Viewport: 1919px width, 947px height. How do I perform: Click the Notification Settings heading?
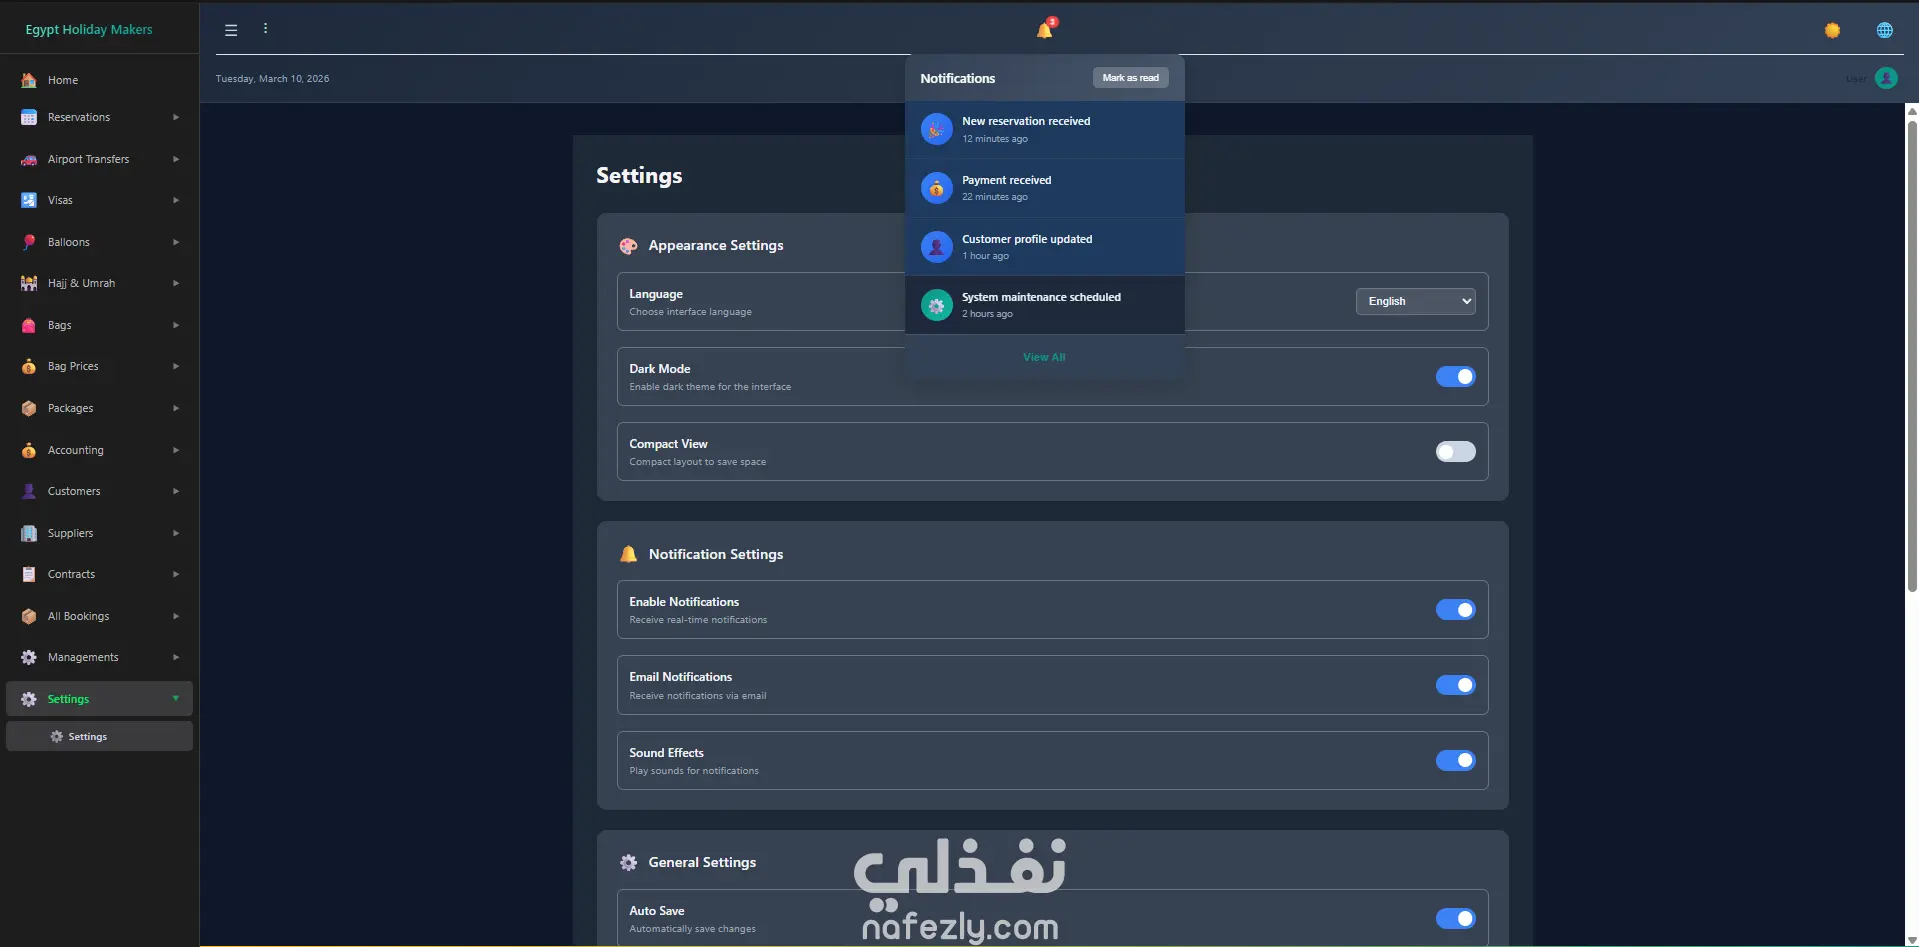click(716, 554)
